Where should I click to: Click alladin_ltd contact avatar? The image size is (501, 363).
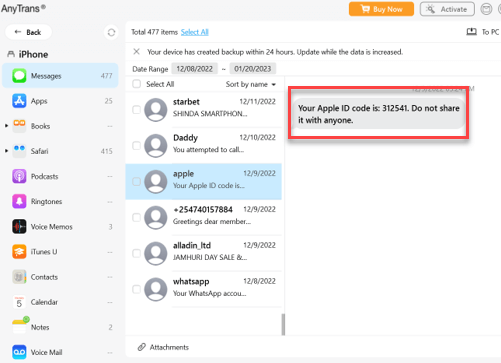point(156,253)
